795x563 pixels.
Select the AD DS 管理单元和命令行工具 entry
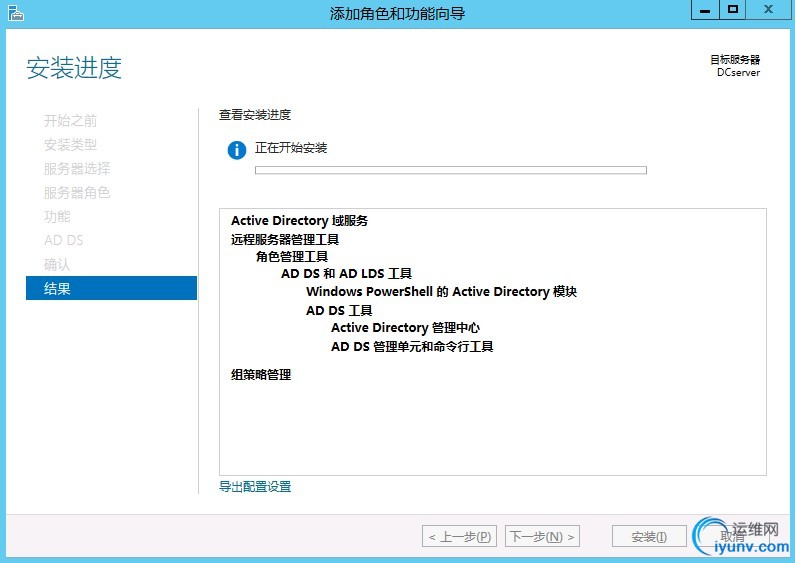[412, 346]
